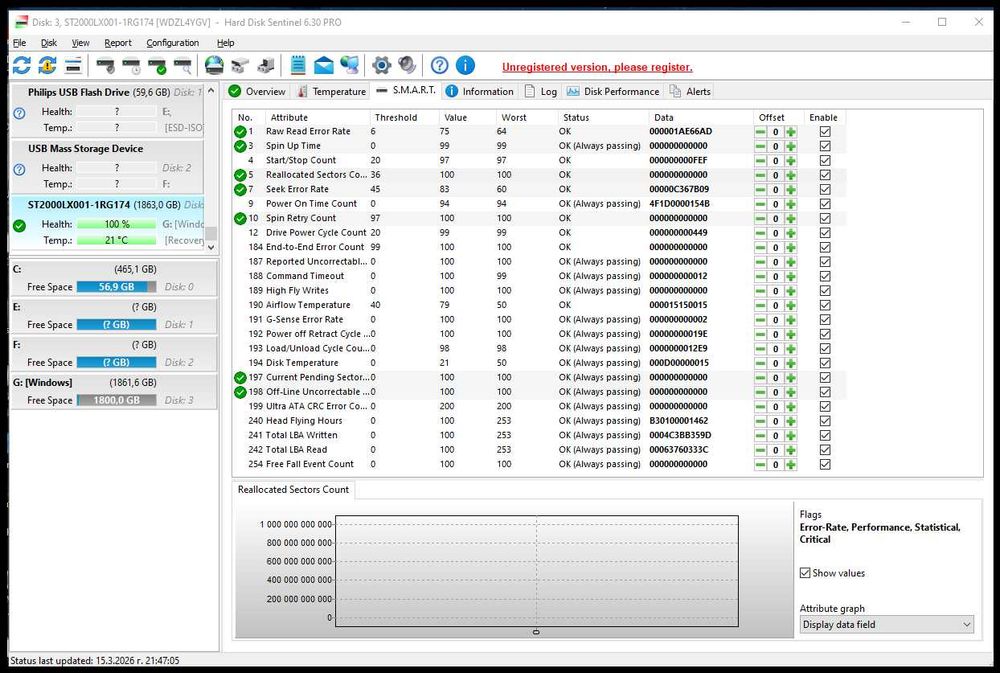This screenshot has height=673, width=1000.
Task: Click the blue envelope e-mail toolbar icon
Action: click(323, 65)
